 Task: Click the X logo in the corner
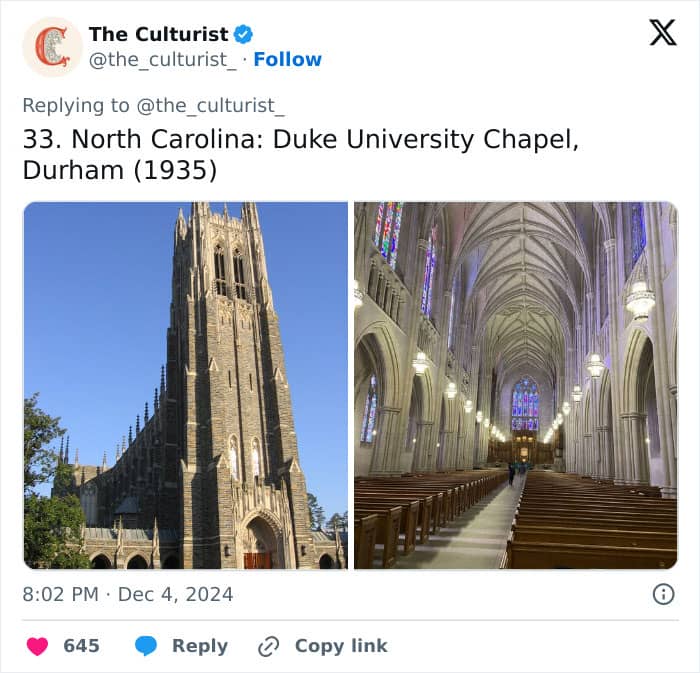click(x=662, y=33)
